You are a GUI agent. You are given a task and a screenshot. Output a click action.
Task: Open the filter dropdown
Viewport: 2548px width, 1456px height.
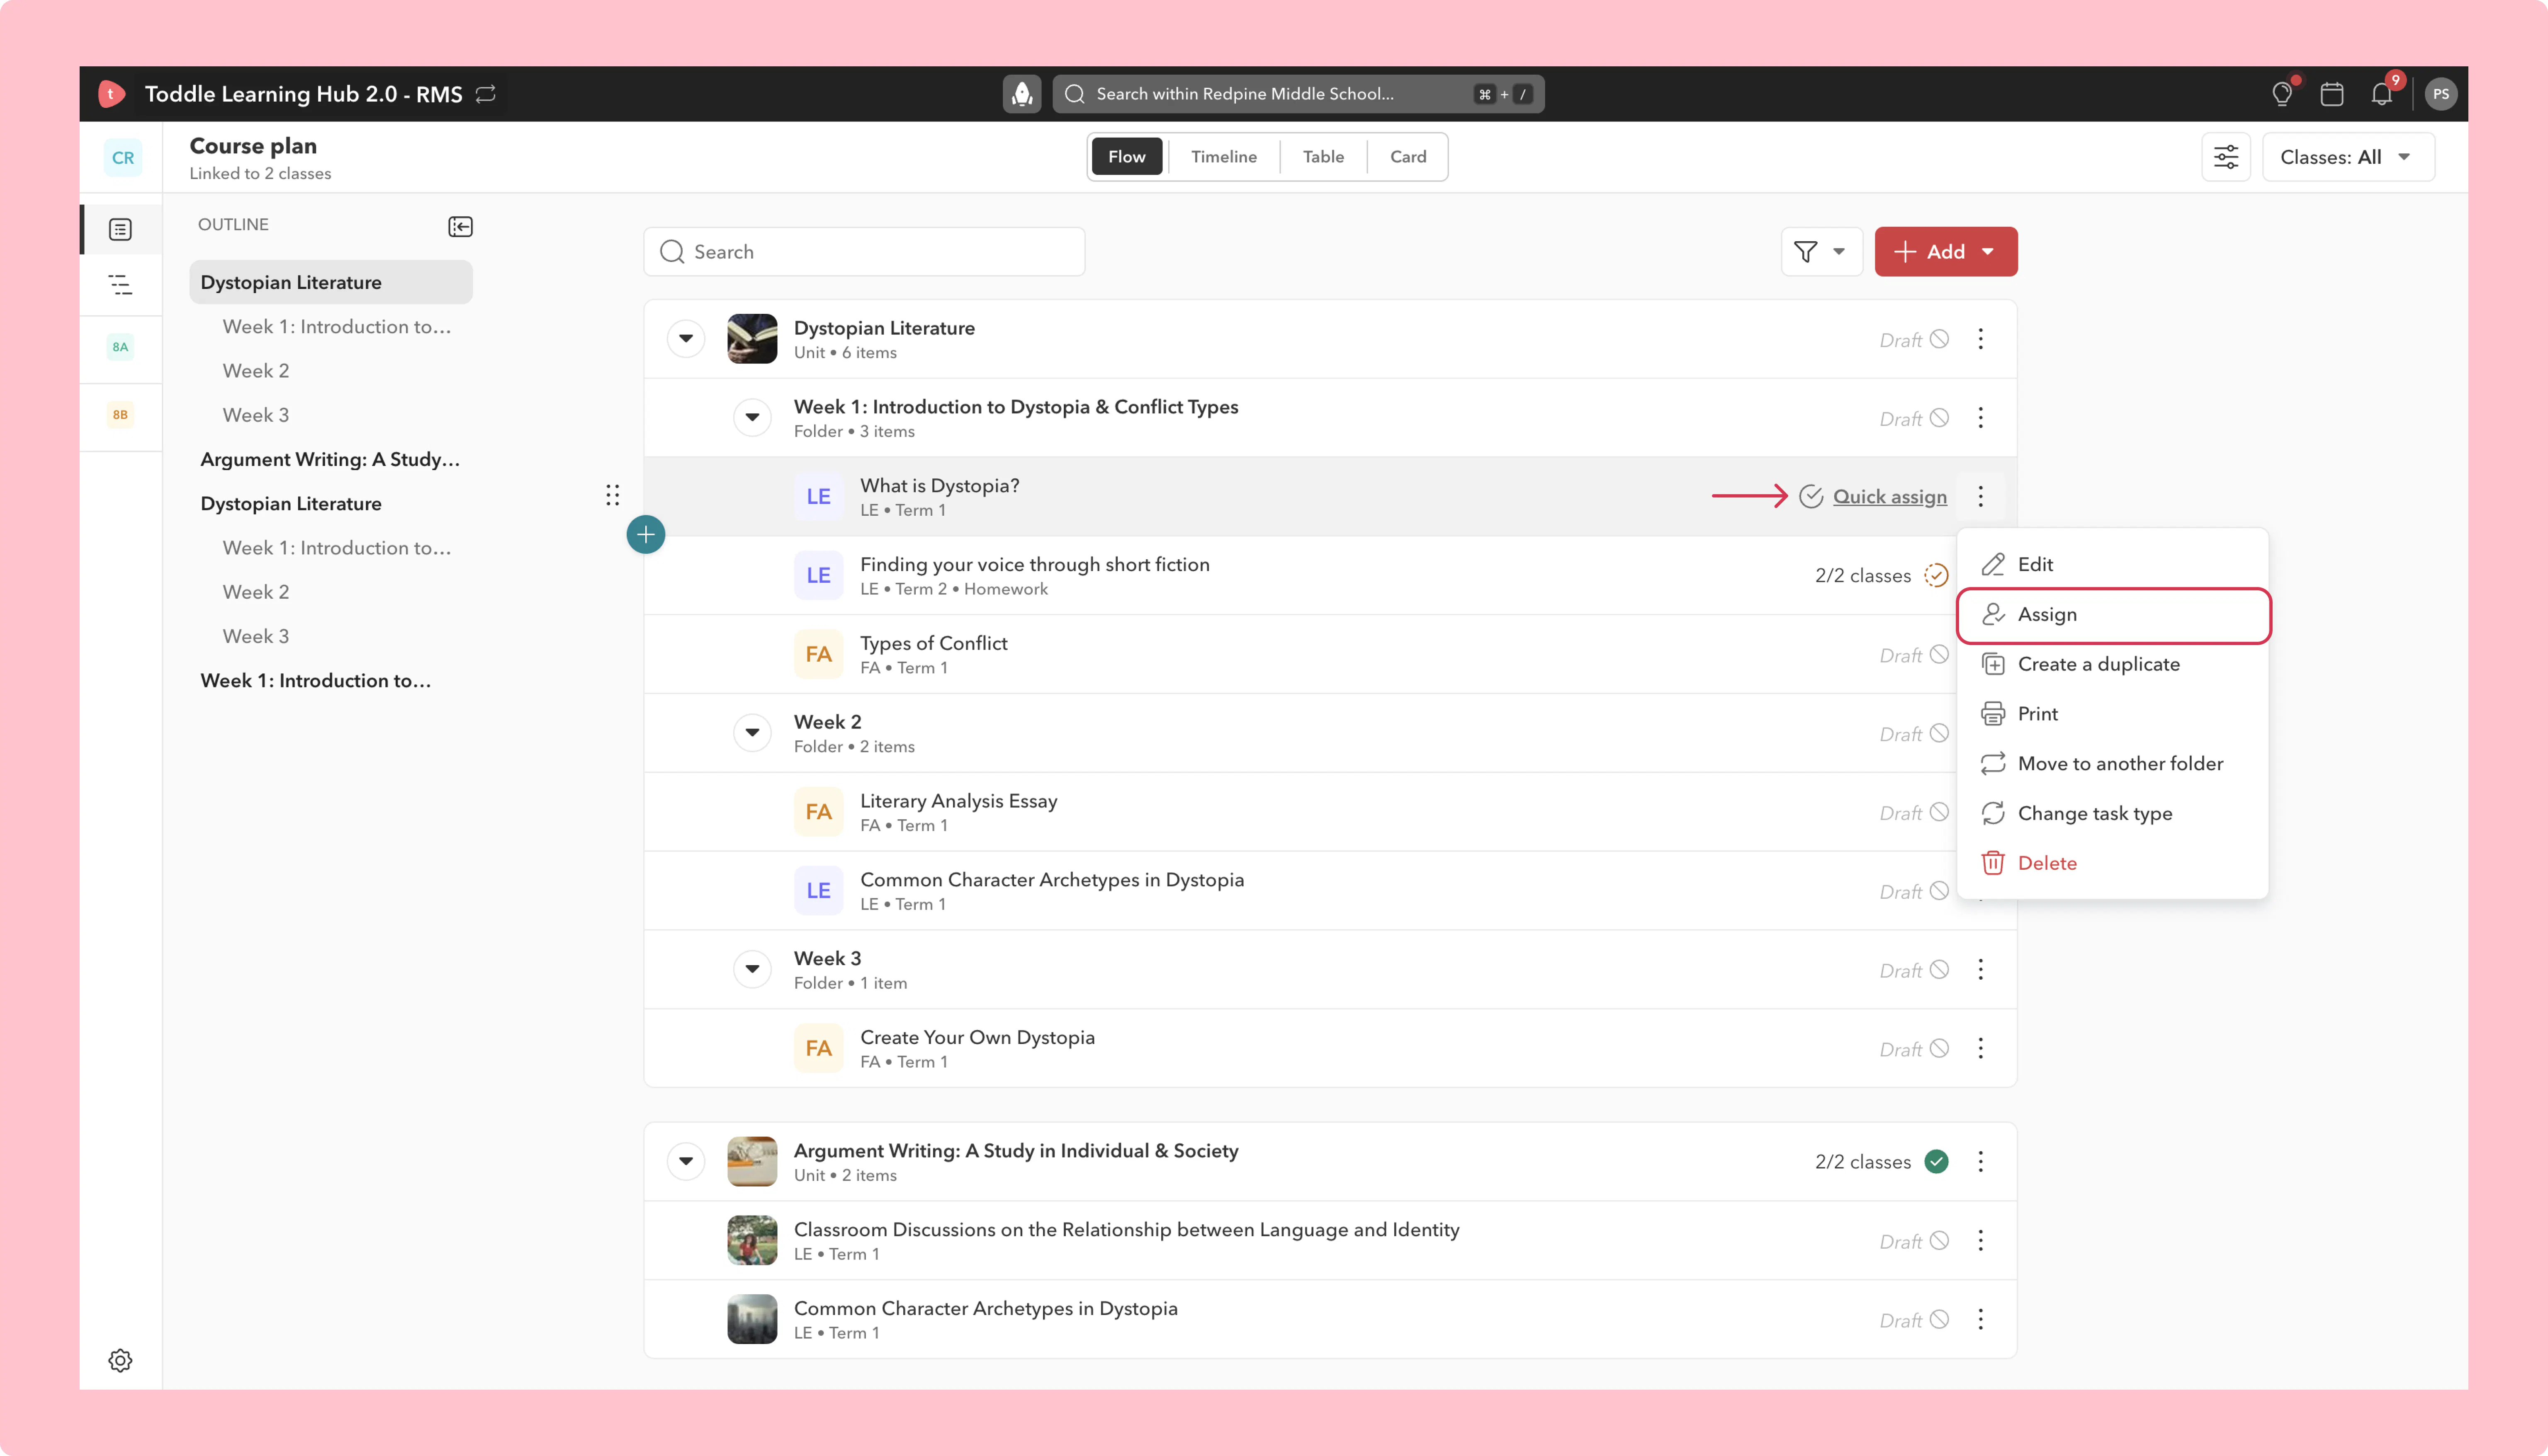pos(1821,252)
